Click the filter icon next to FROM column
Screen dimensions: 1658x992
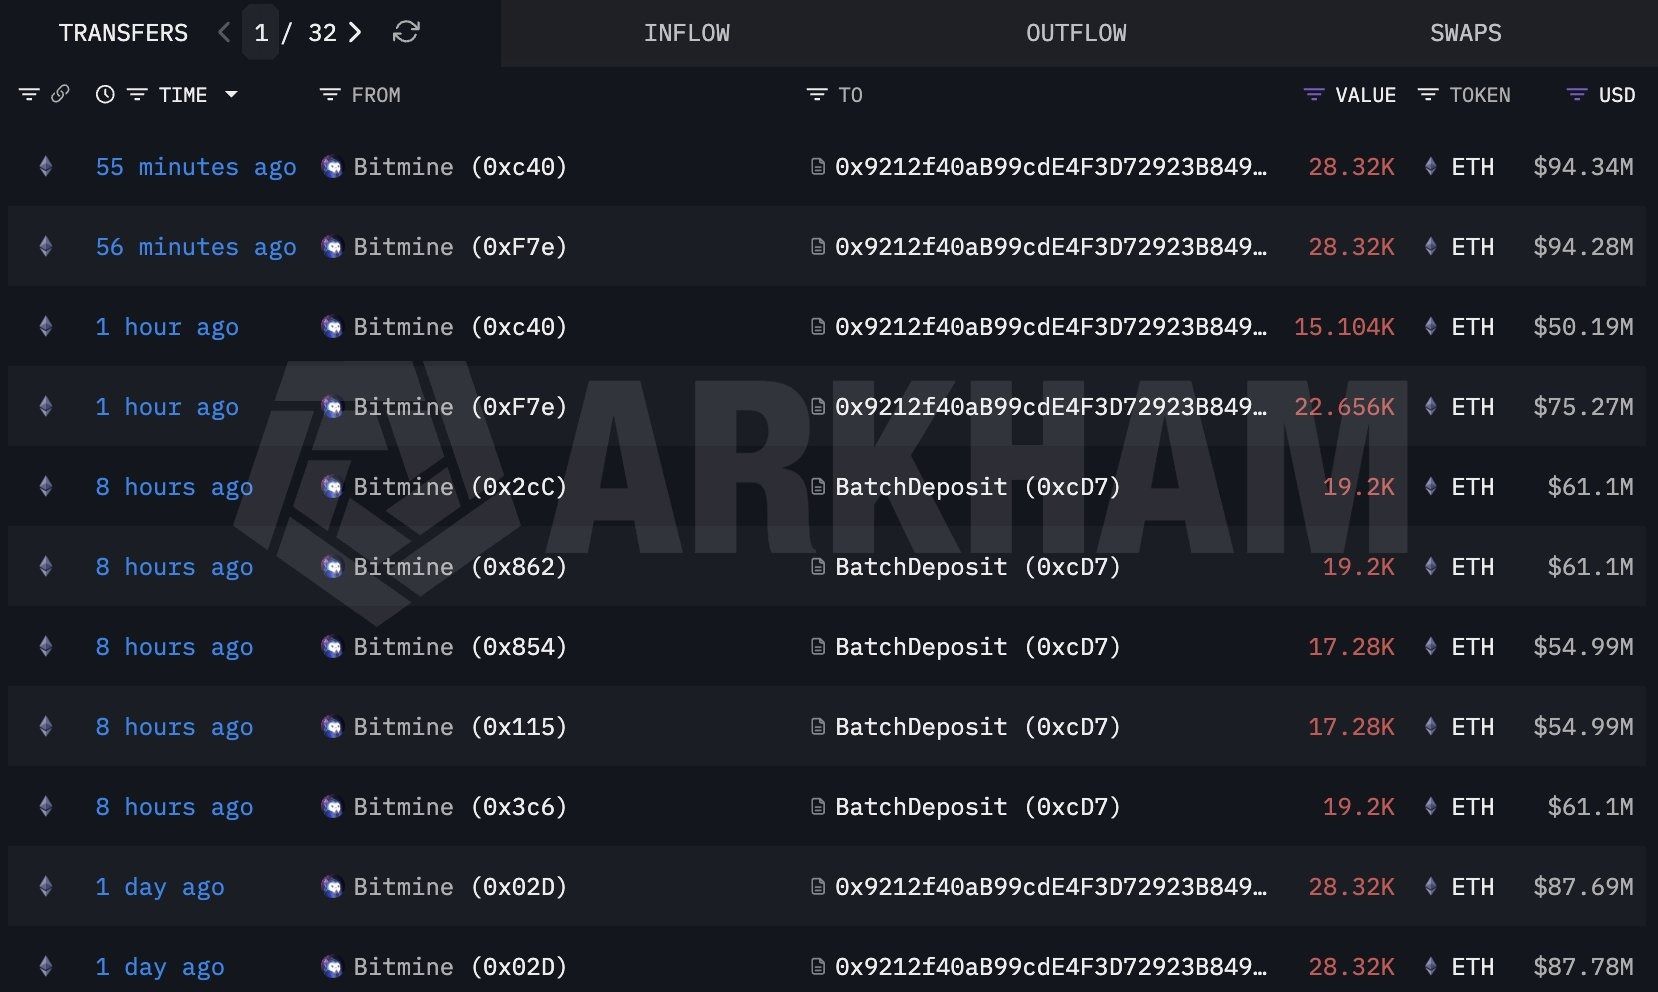click(x=329, y=94)
